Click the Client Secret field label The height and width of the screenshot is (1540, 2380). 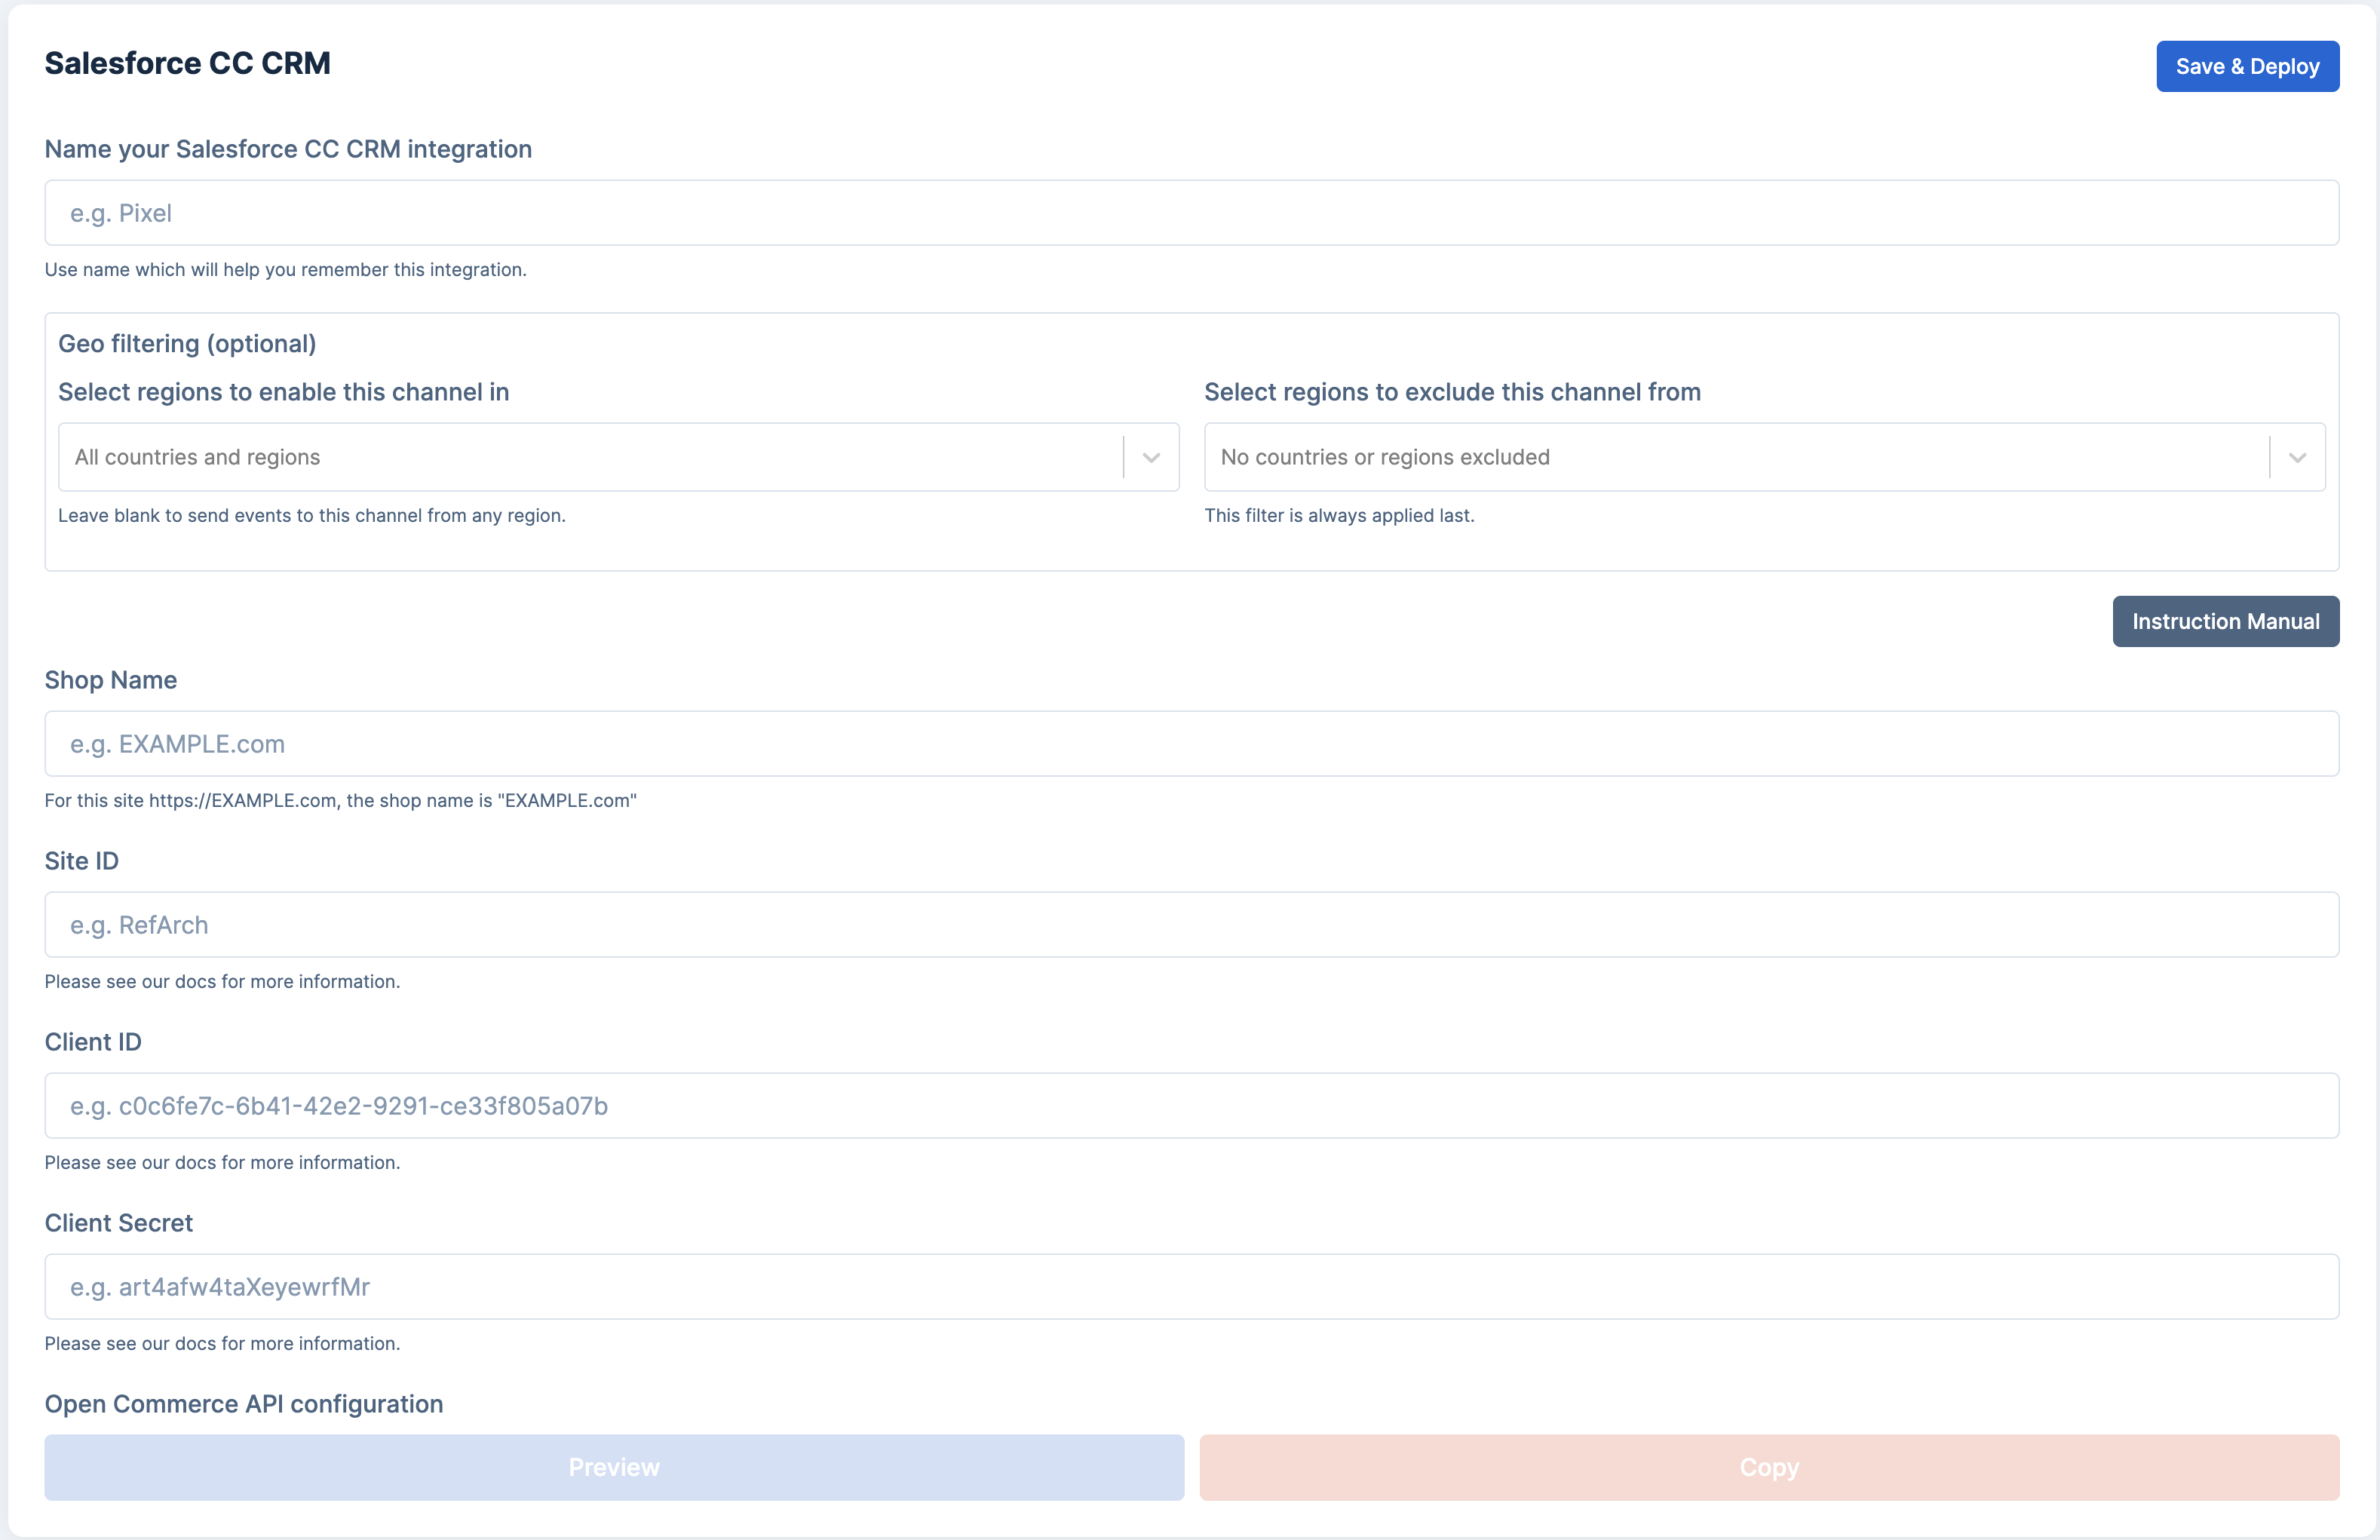tap(118, 1223)
